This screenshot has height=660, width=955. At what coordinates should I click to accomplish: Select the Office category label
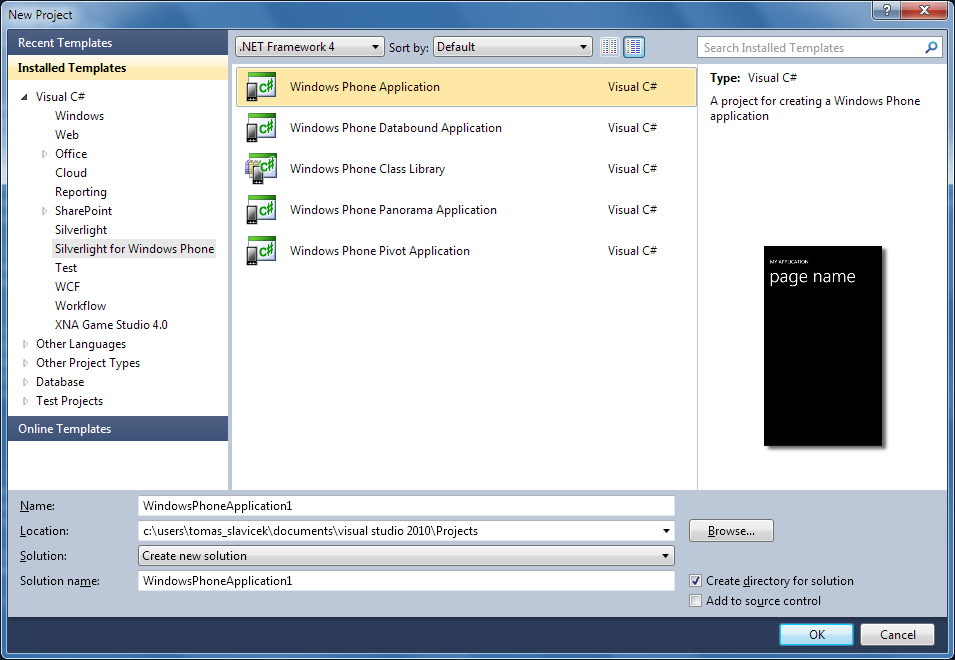click(71, 153)
